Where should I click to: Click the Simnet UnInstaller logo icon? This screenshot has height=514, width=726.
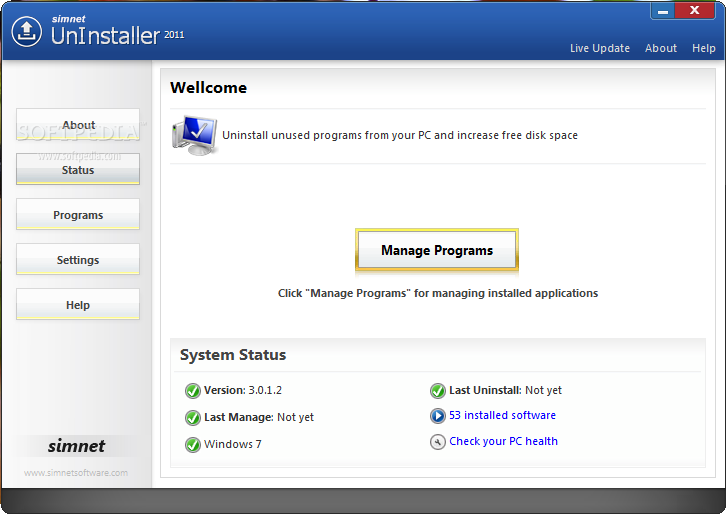26,31
